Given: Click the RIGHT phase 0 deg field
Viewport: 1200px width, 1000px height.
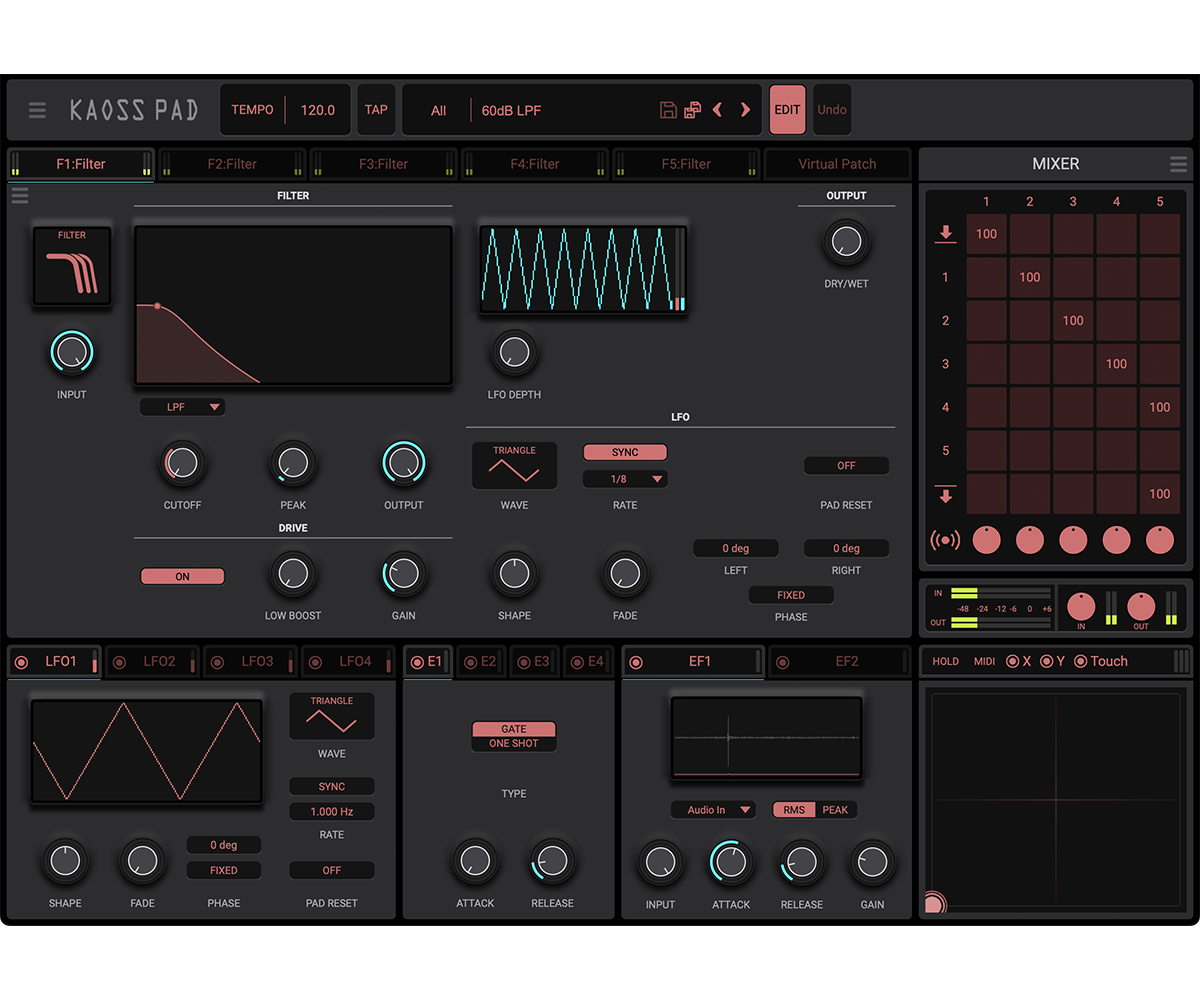Looking at the screenshot, I should pyautogui.click(x=846, y=548).
